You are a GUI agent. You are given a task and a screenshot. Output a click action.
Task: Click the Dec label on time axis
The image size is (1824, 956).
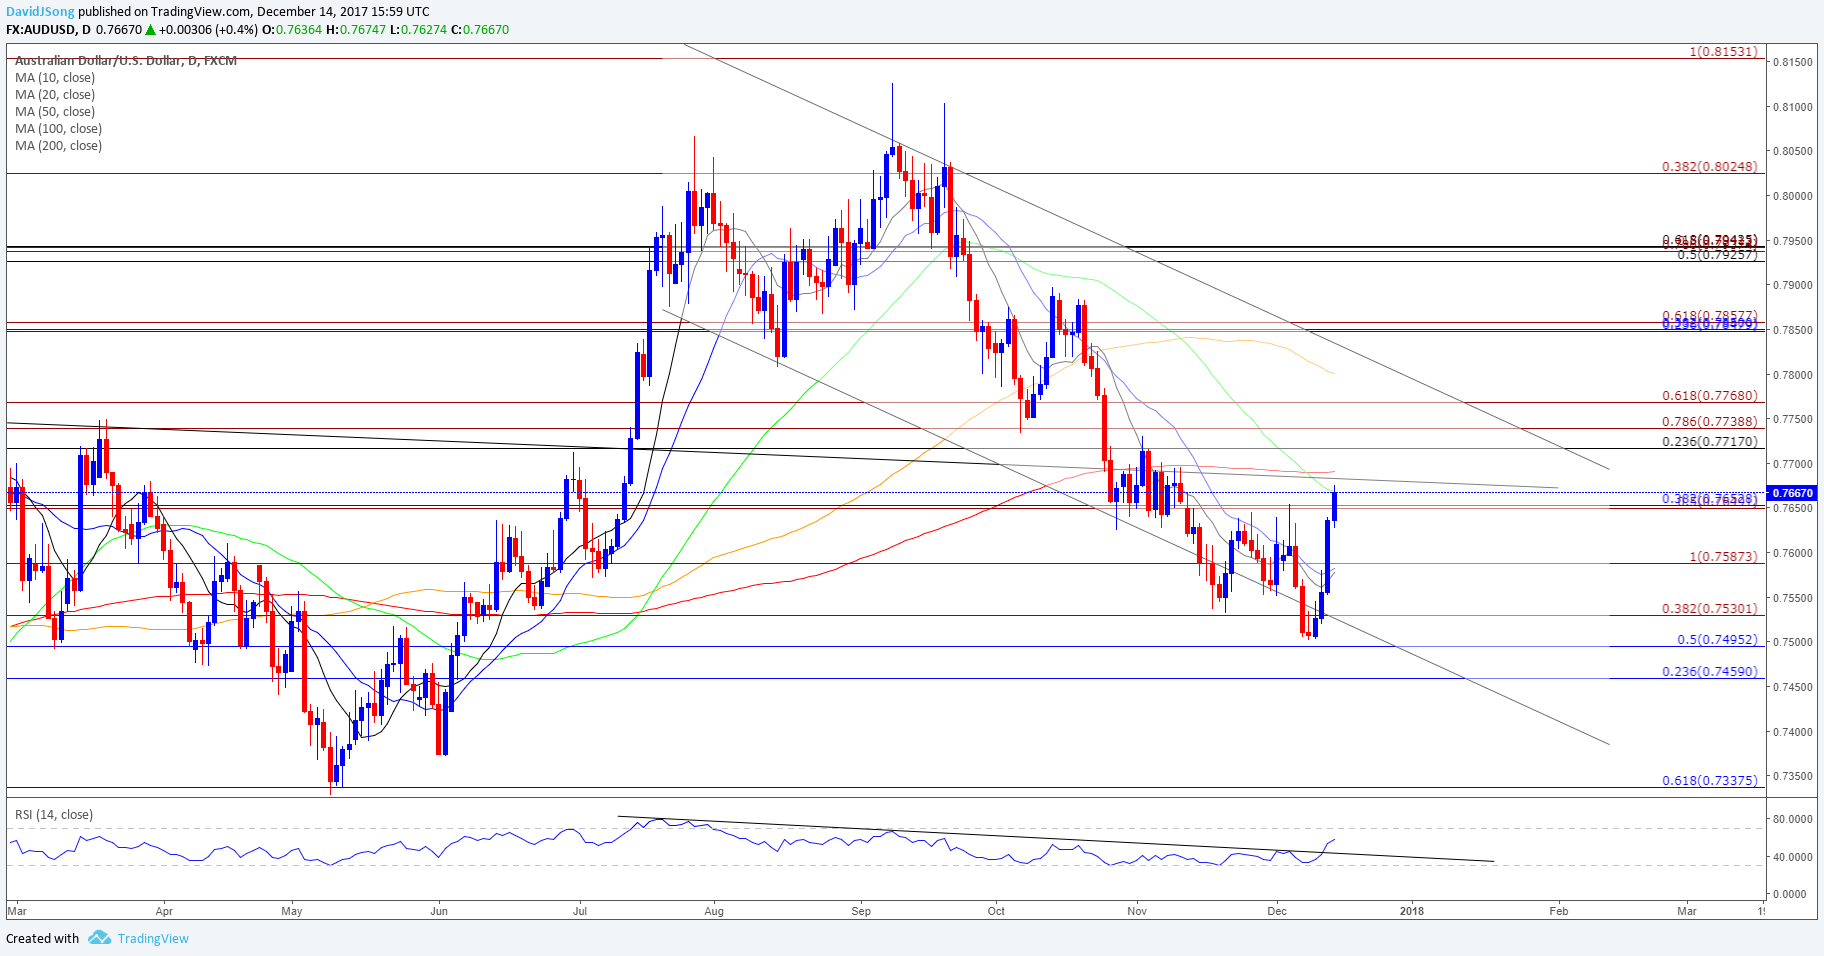[1277, 911]
